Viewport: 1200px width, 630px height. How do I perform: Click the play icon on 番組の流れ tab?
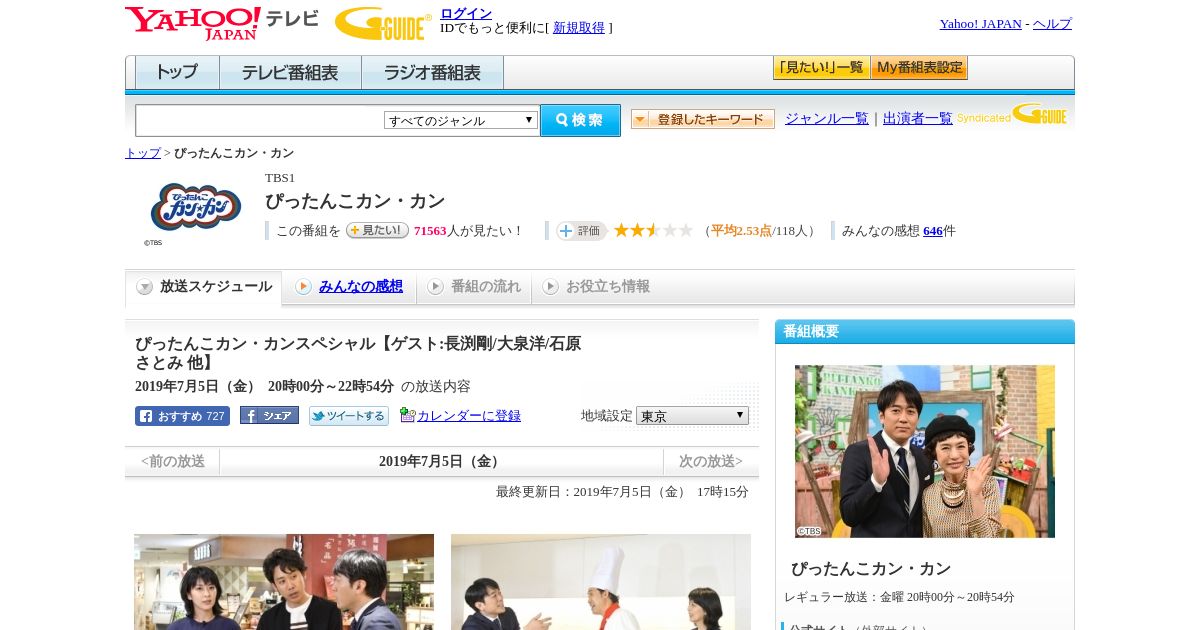click(x=435, y=287)
